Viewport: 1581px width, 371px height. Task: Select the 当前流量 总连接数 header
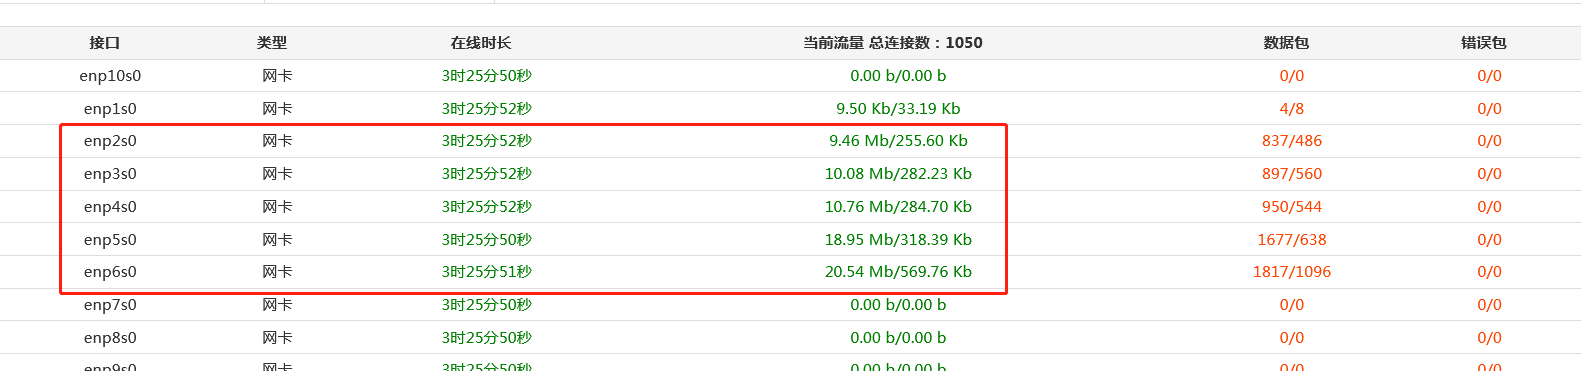(x=893, y=43)
